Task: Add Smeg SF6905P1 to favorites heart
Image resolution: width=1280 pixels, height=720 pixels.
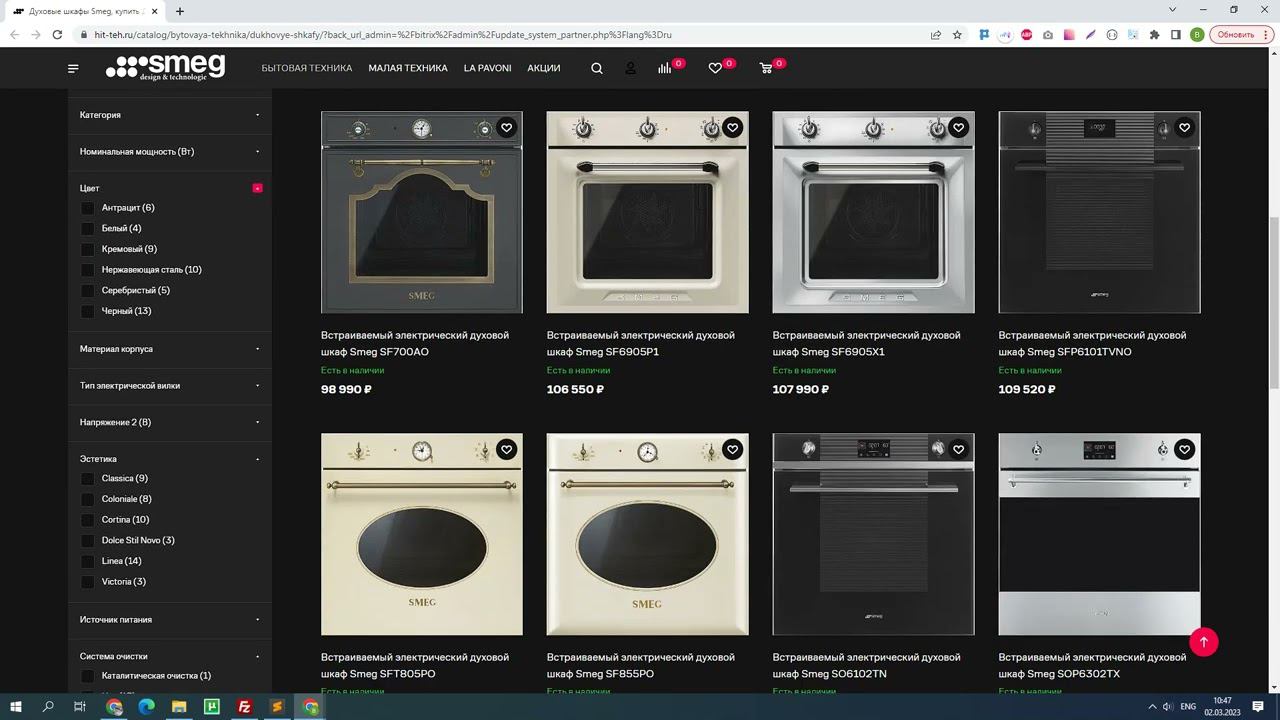Action: (733, 128)
